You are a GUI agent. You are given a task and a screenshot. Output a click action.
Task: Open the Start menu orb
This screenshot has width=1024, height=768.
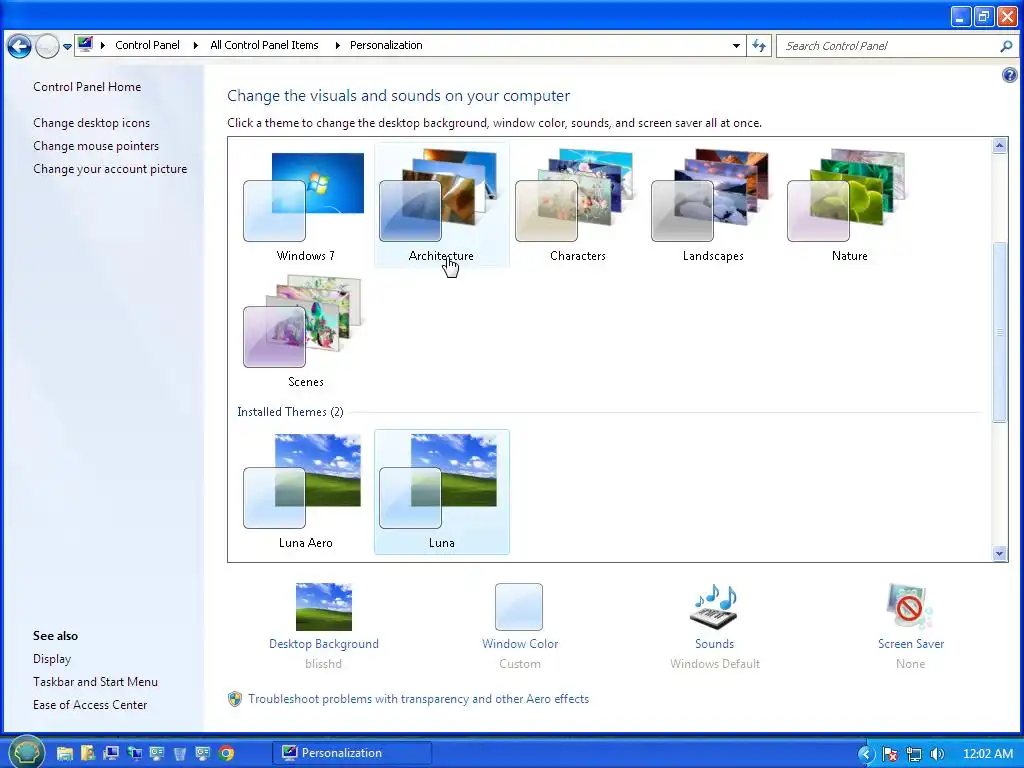coord(27,752)
